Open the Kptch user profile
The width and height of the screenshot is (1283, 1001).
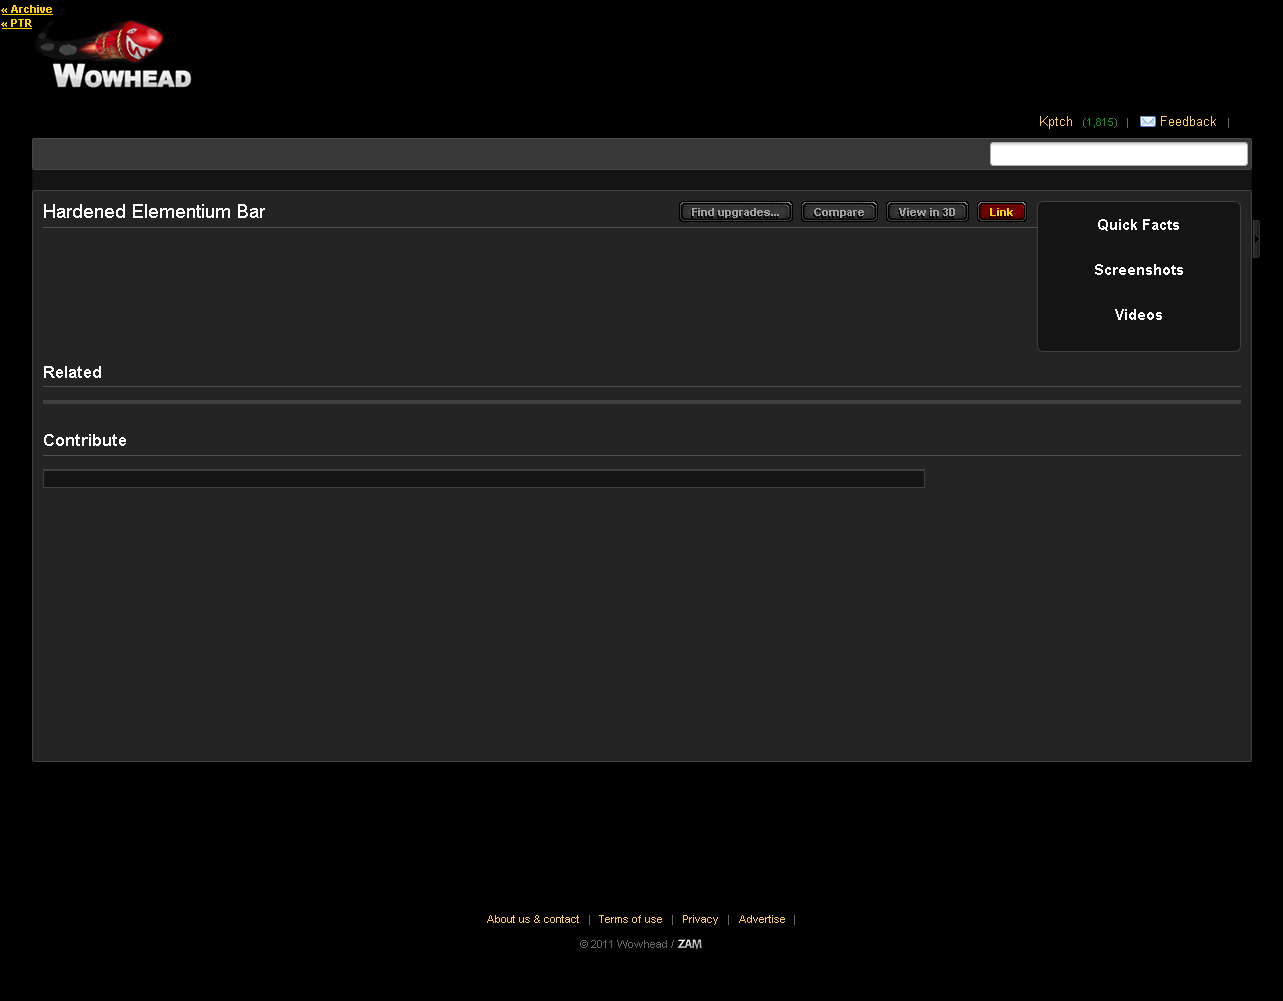1055,122
